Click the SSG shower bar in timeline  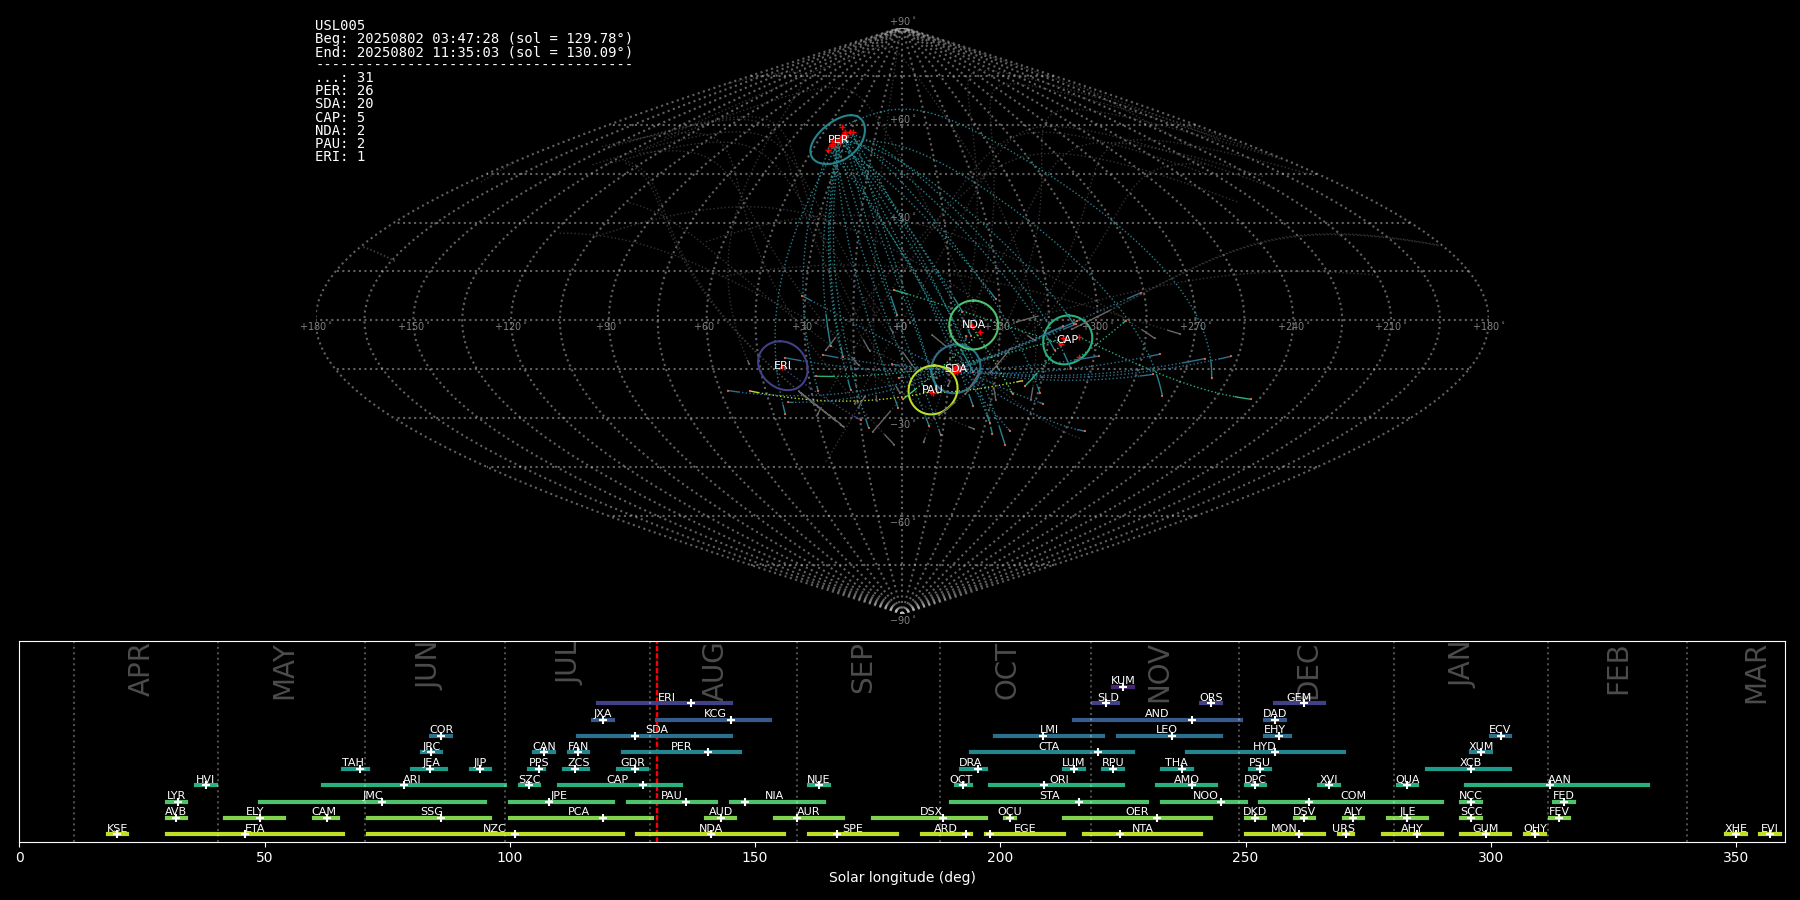click(429, 818)
